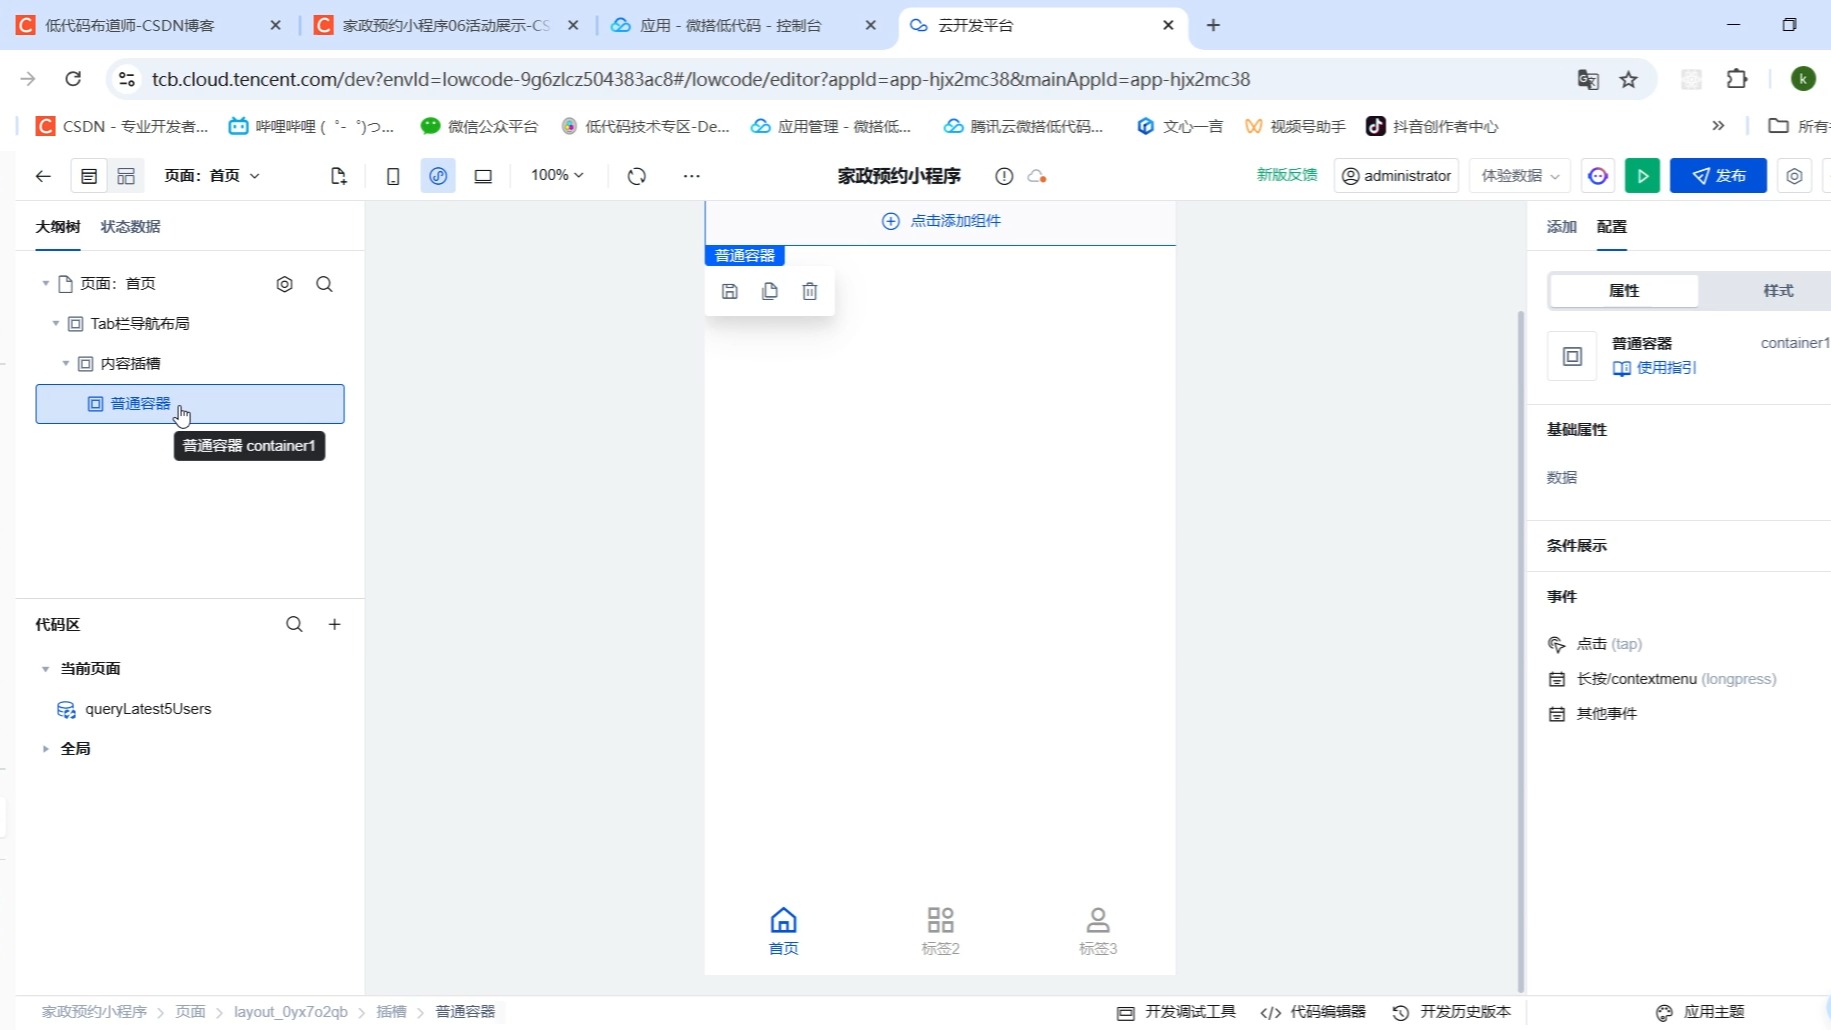Collapse the Tab栏导航布局 tree node
Image resolution: width=1831 pixels, height=1030 pixels.
pyautogui.click(x=56, y=323)
